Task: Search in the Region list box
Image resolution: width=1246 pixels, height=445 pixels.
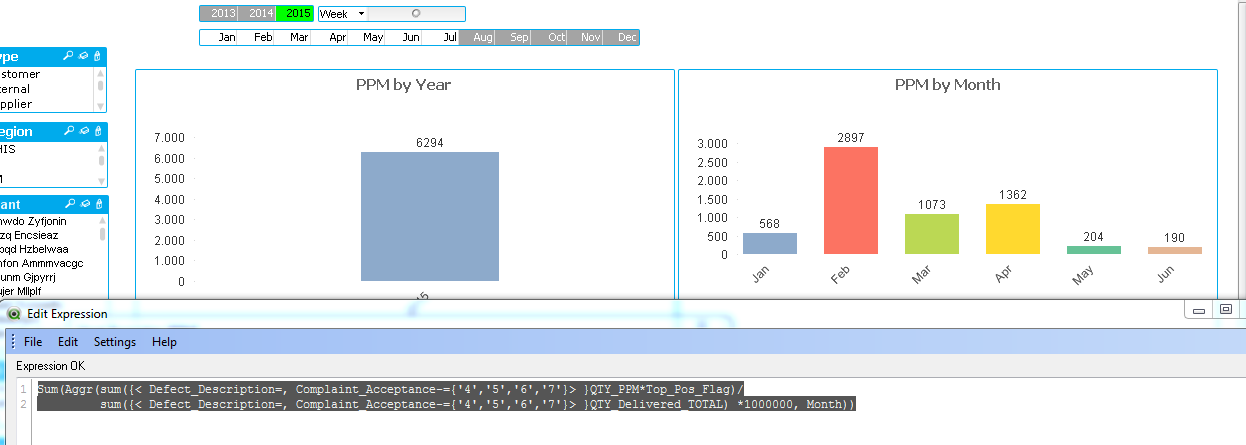Action: (70, 131)
